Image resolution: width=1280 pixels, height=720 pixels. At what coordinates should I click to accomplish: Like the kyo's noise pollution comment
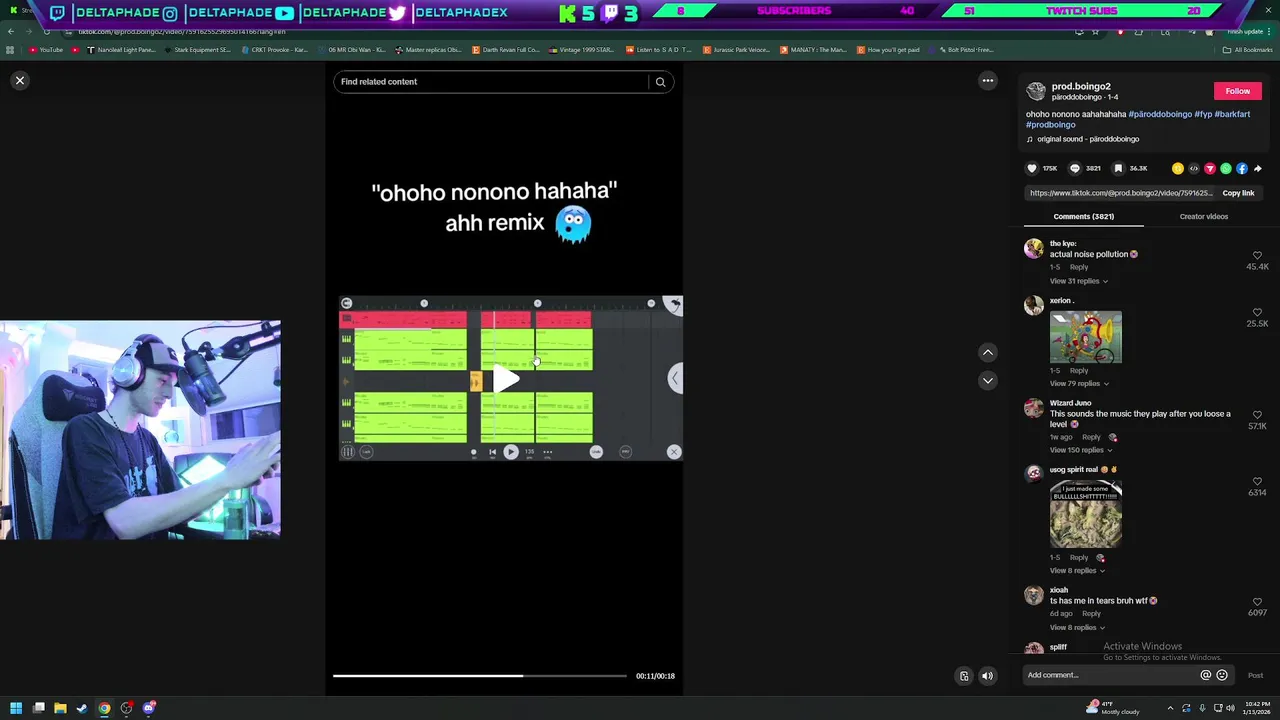point(1257,256)
